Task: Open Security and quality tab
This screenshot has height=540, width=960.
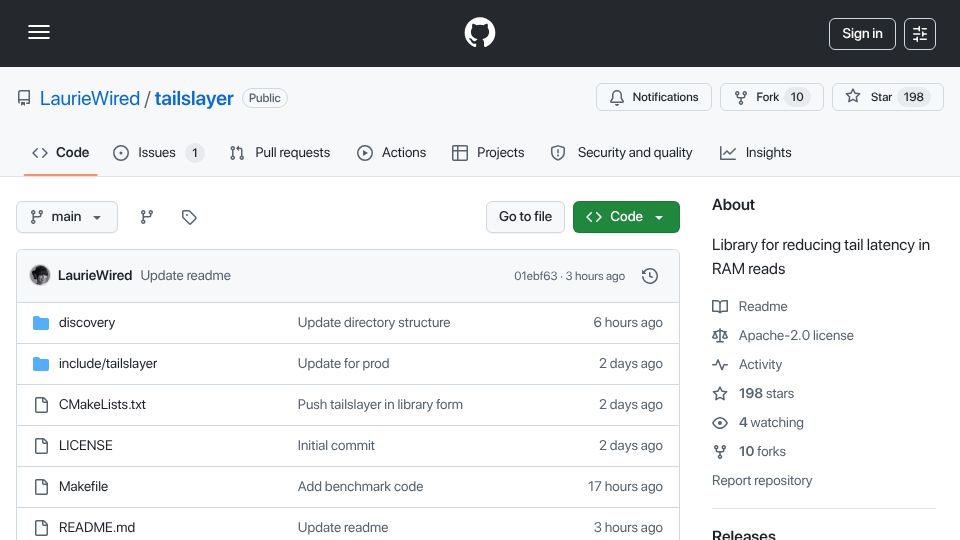Action: click(621, 152)
